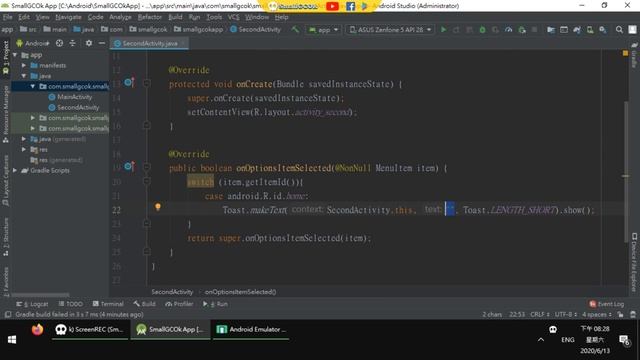Viewport: 640px width, 360px height.
Task: Fold the onCreate method on line 13
Action: pyautogui.click(x=147, y=83)
